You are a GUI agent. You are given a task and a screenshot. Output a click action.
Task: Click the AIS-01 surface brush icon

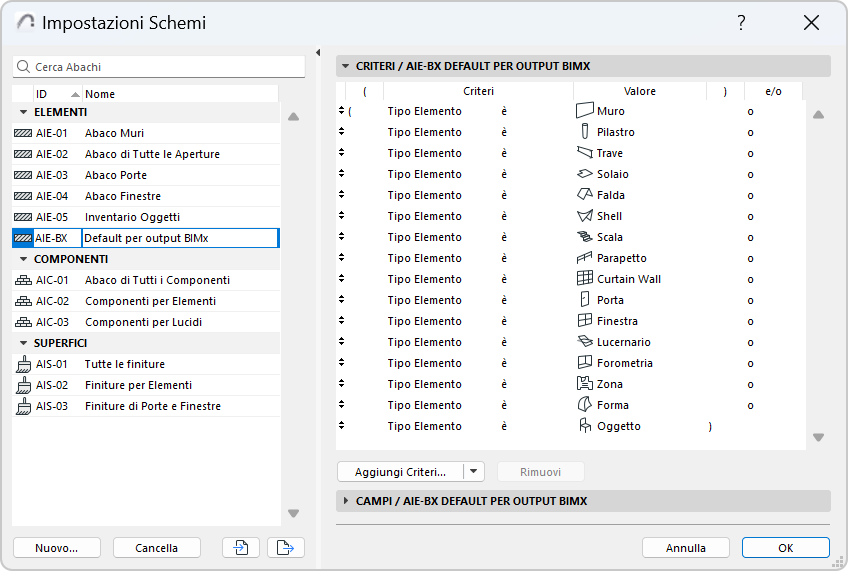pos(23,364)
